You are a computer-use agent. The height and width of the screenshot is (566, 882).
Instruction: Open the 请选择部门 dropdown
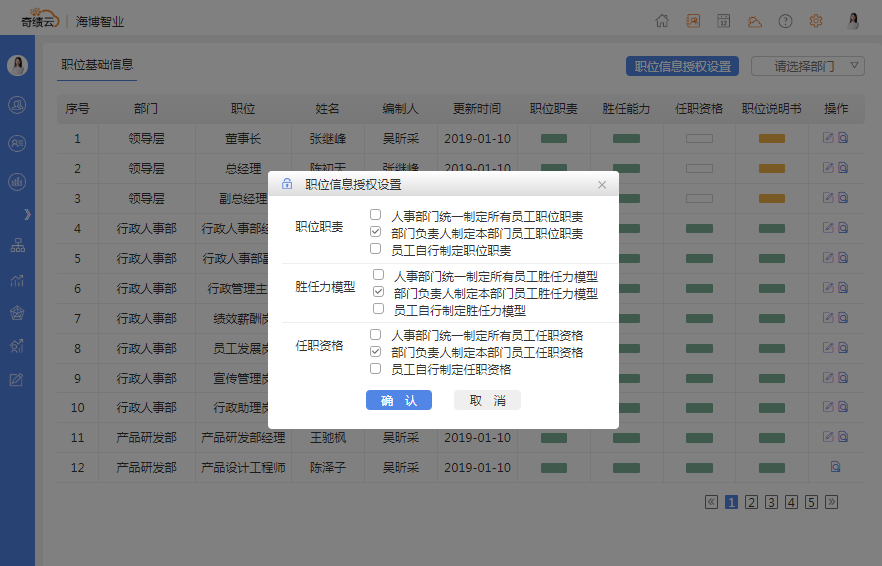point(808,66)
